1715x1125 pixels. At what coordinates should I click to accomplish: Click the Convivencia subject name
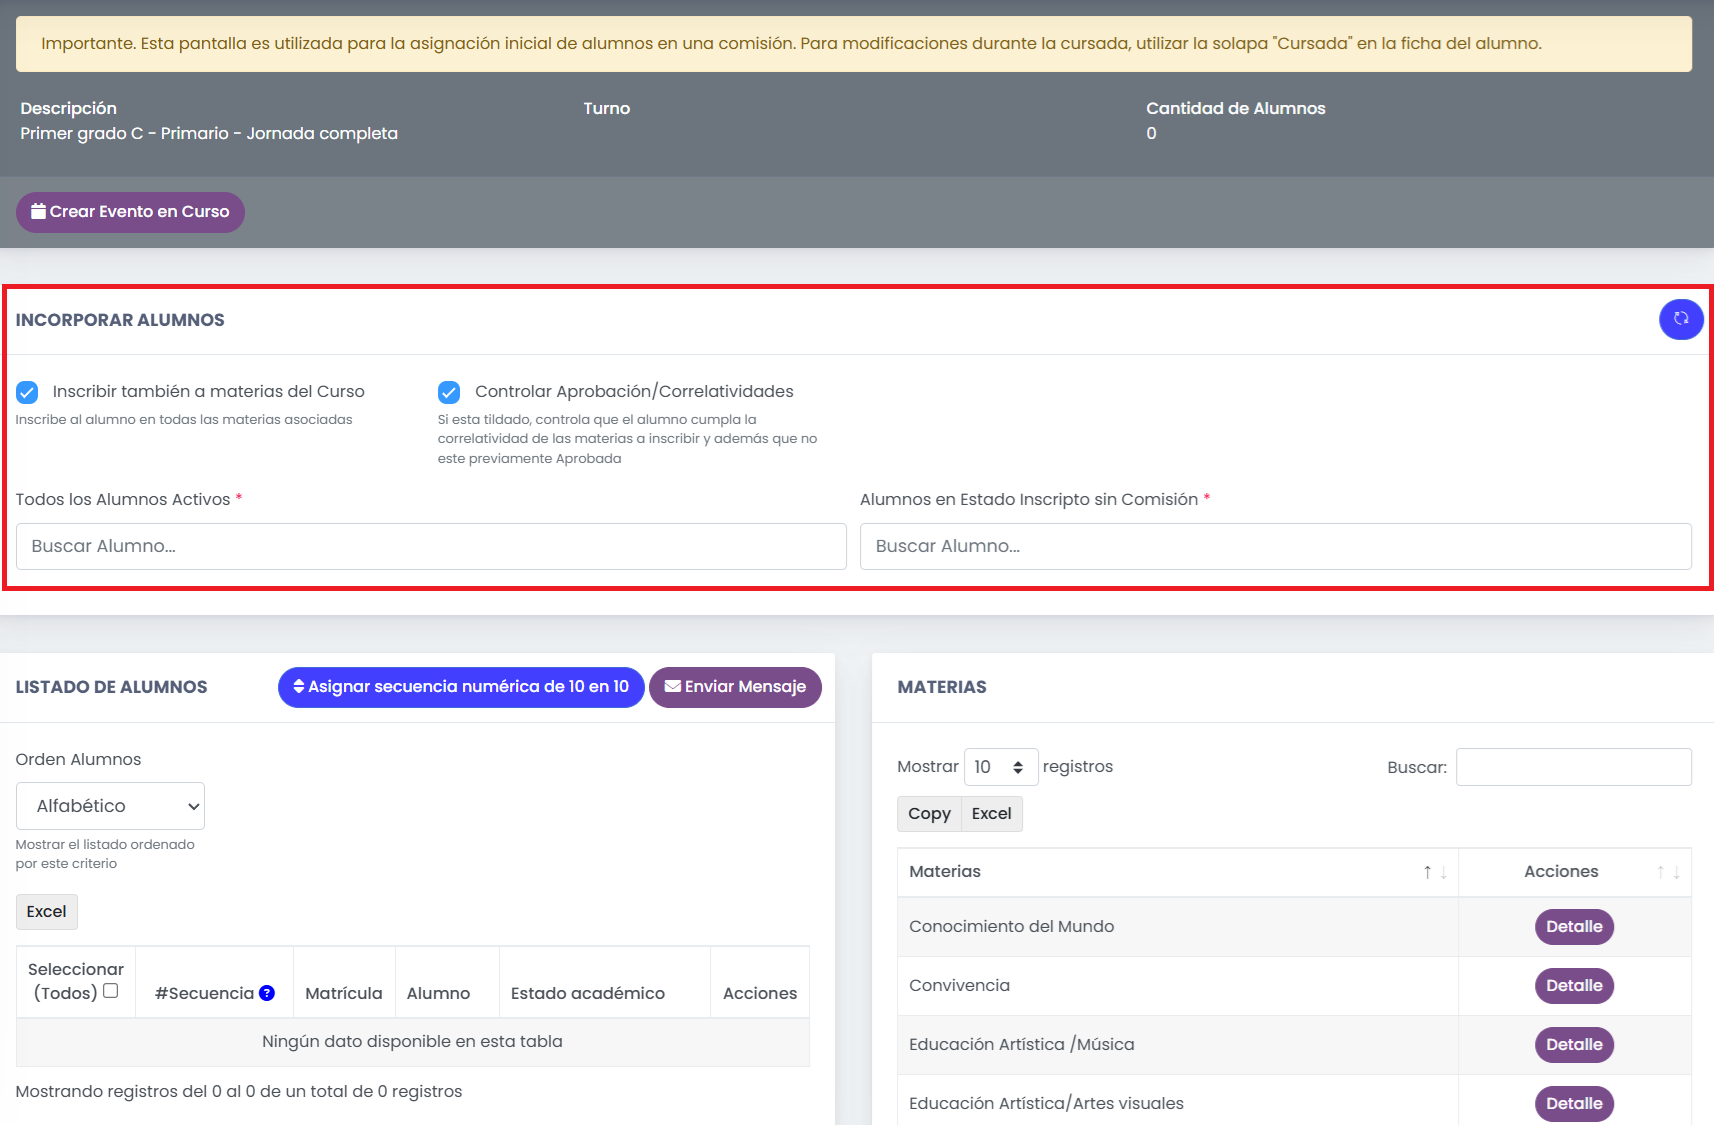click(x=959, y=986)
